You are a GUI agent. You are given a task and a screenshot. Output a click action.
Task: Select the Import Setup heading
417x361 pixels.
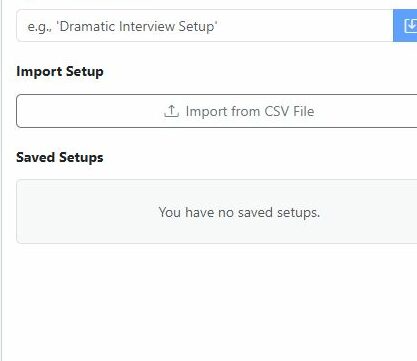tap(60, 72)
